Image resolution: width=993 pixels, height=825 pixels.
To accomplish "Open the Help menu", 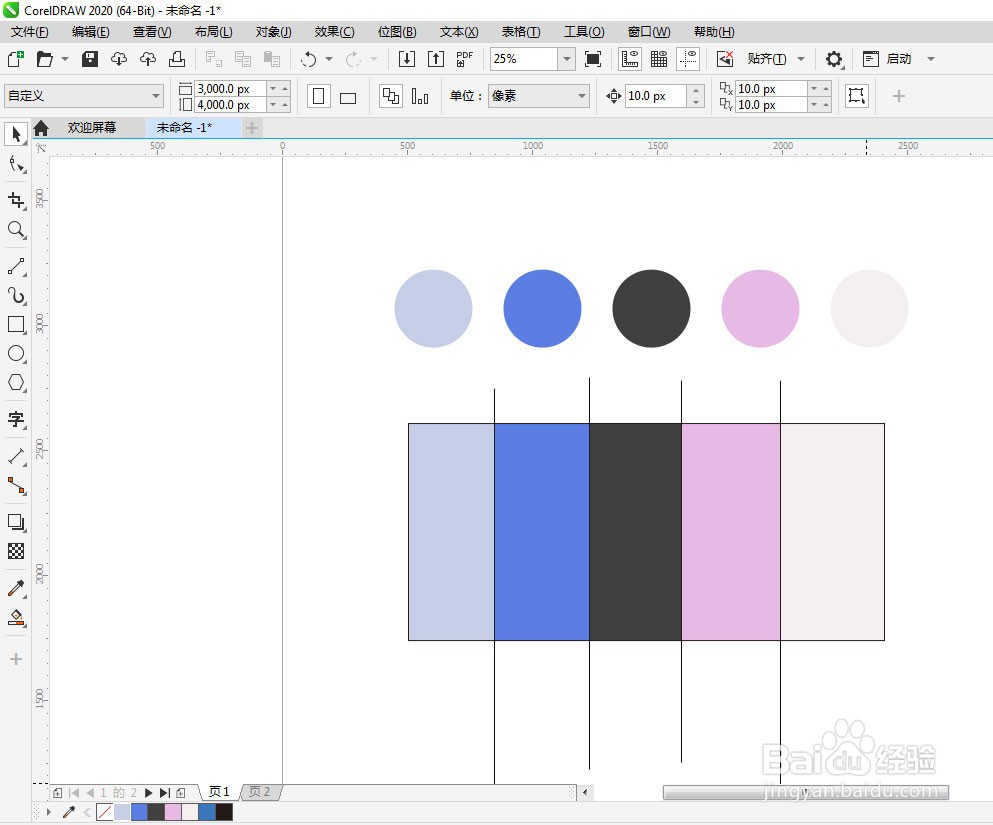I will pyautogui.click(x=714, y=32).
